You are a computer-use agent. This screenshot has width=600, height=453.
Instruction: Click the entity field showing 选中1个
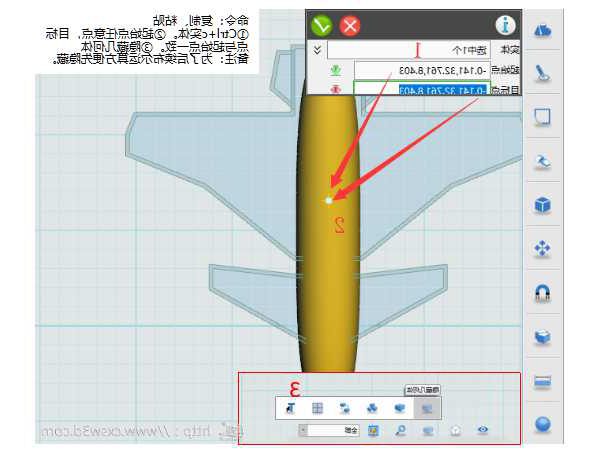click(x=409, y=50)
